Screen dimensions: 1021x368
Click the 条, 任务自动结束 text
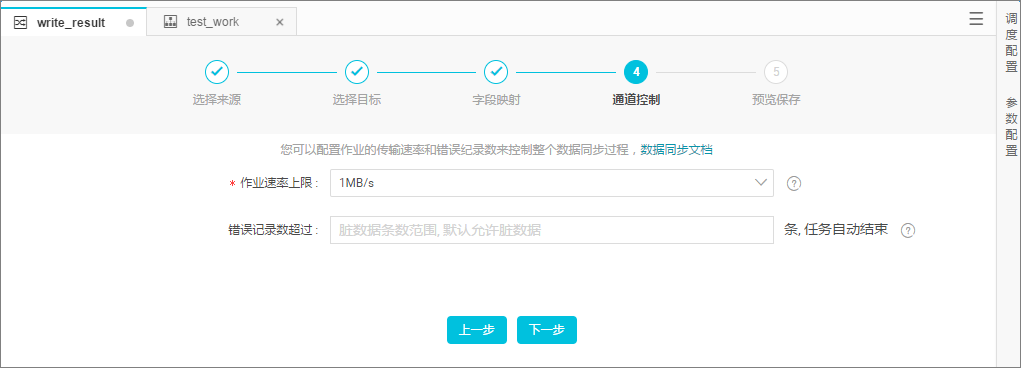click(836, 230)
